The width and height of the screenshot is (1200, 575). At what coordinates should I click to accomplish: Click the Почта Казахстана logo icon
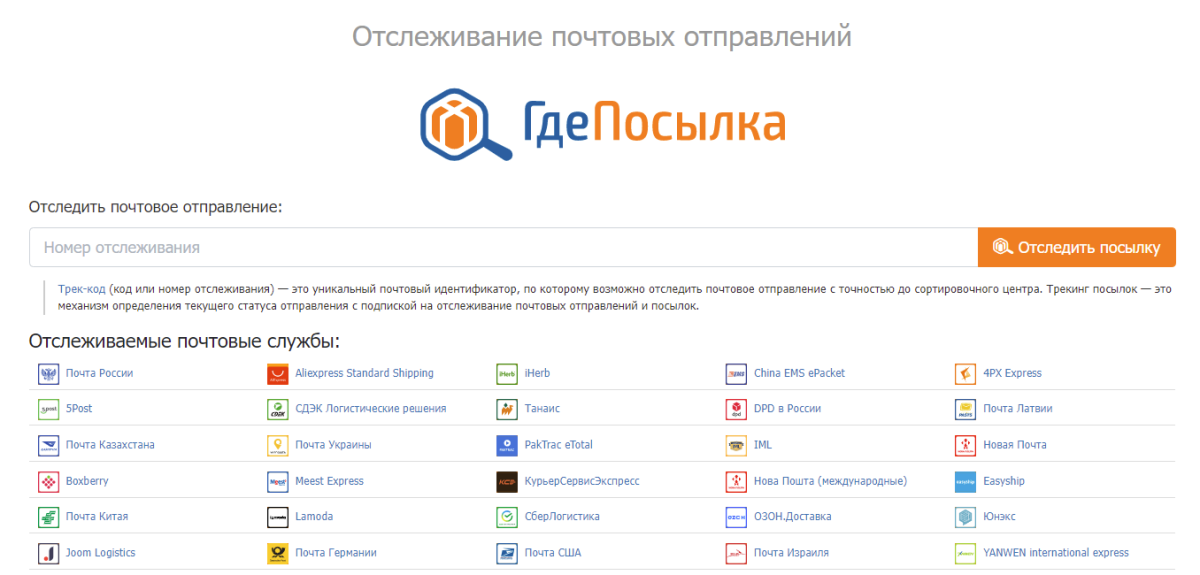[48, 445]
